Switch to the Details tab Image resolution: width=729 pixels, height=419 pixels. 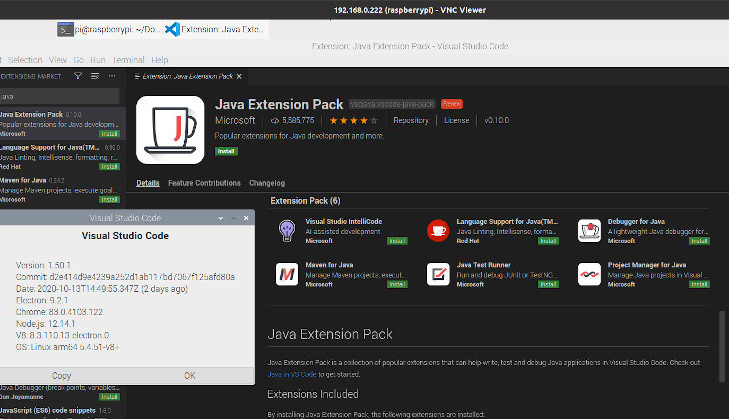[148, 183]
